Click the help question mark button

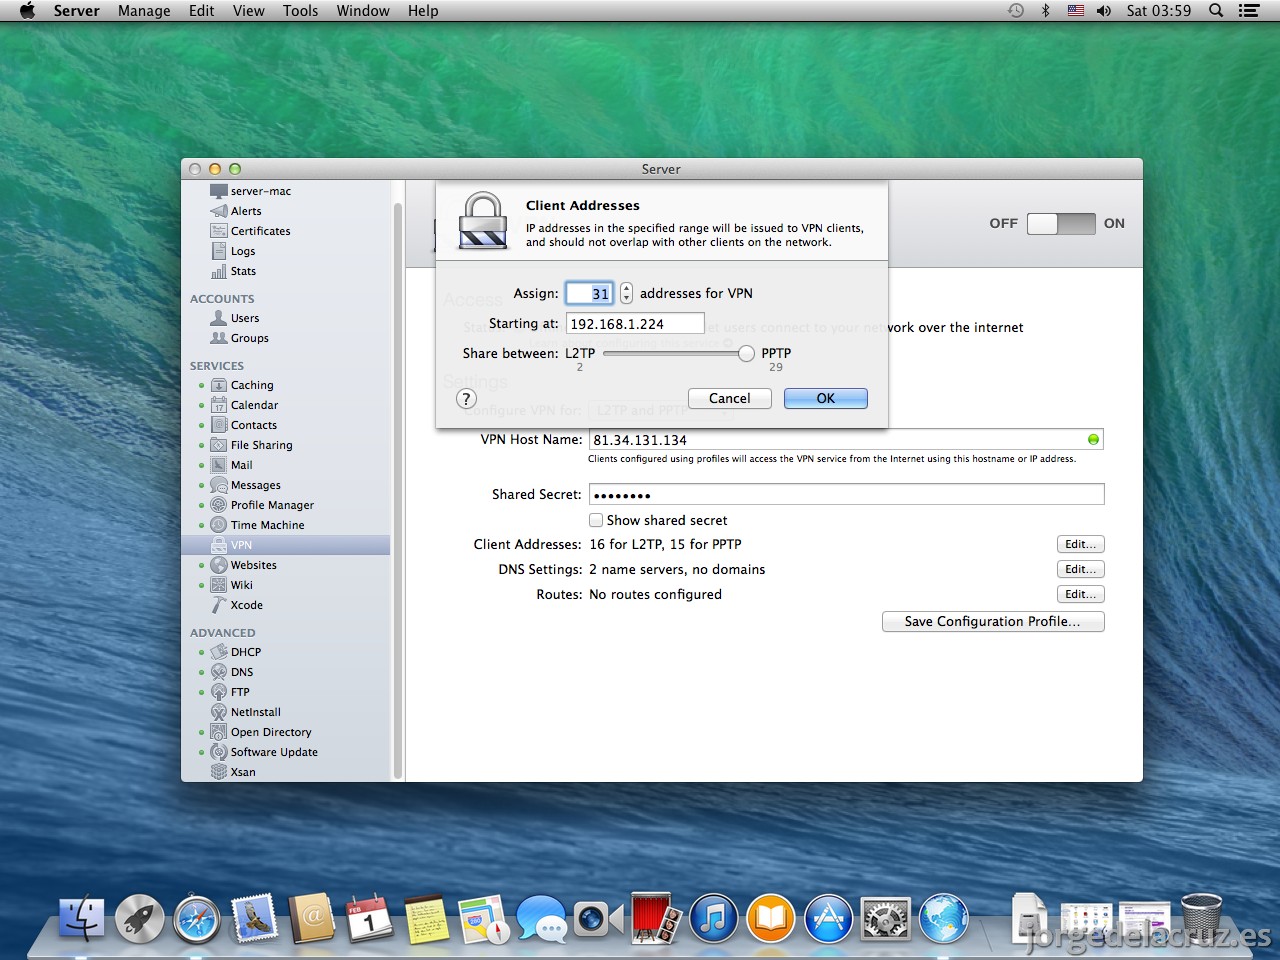click(x=466, y=398)
